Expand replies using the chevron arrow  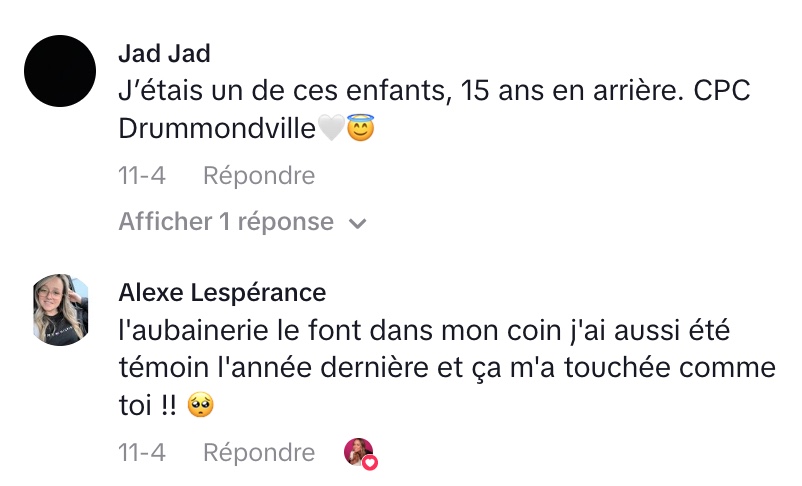click(357, 223)
